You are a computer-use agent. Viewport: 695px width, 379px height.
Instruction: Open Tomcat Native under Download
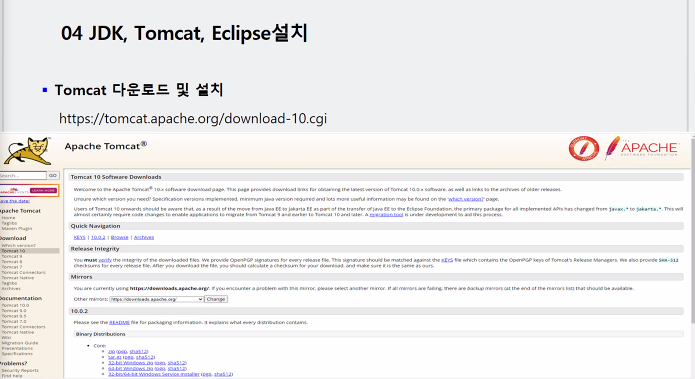coord(18,277)
